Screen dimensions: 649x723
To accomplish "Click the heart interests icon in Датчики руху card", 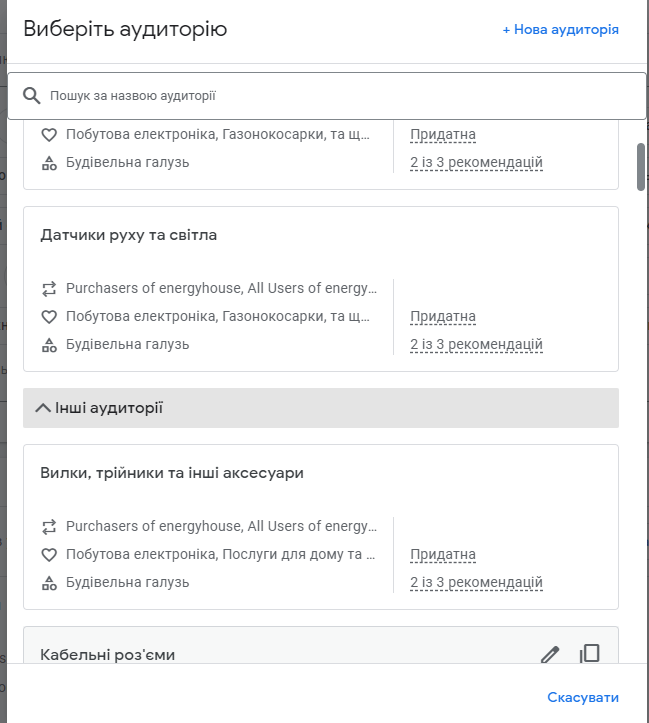I will click(x=49, y=317).
